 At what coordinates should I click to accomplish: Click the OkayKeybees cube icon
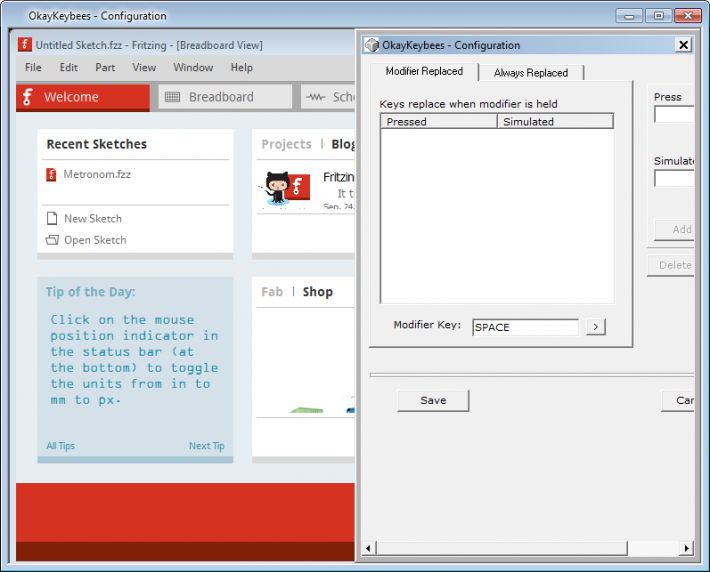click(372, 45)
